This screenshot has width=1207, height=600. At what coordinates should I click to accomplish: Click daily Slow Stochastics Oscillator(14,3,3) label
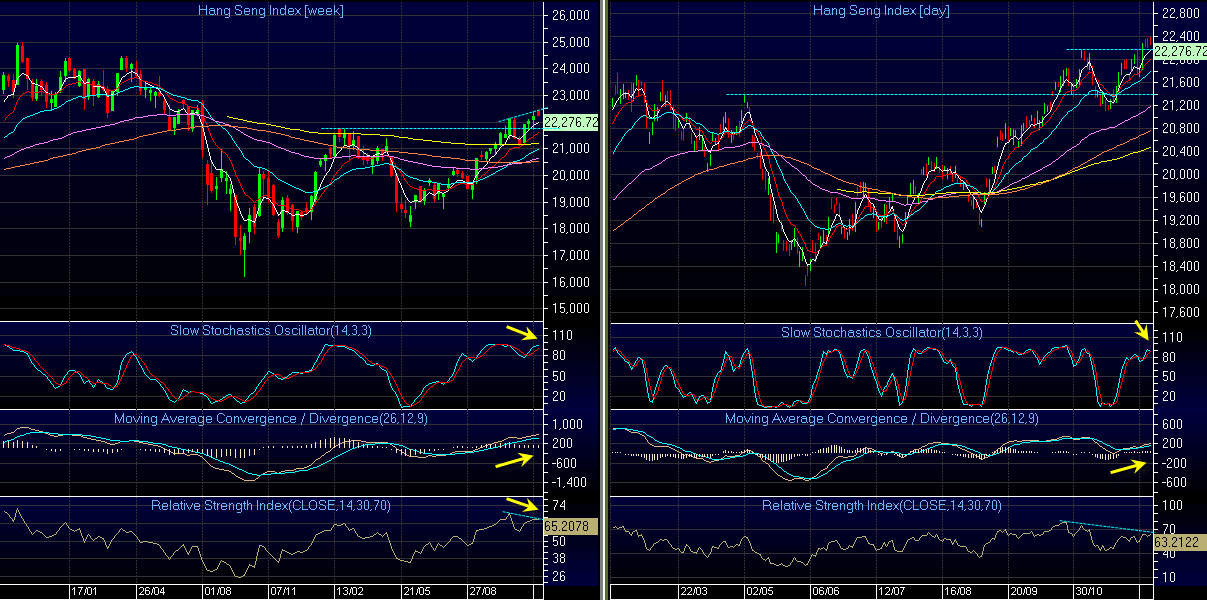[x=881, y=332]
